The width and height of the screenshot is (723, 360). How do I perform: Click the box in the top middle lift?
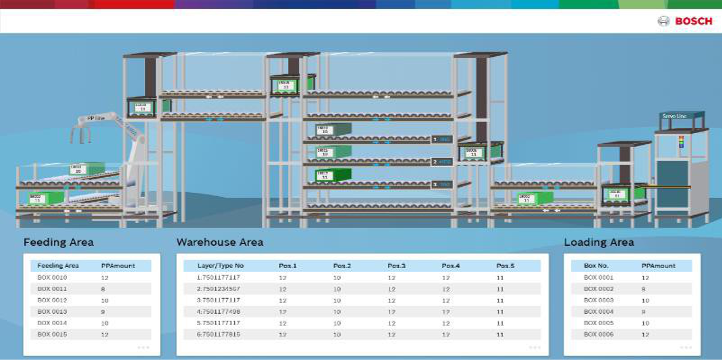click(x=292, y=85)
